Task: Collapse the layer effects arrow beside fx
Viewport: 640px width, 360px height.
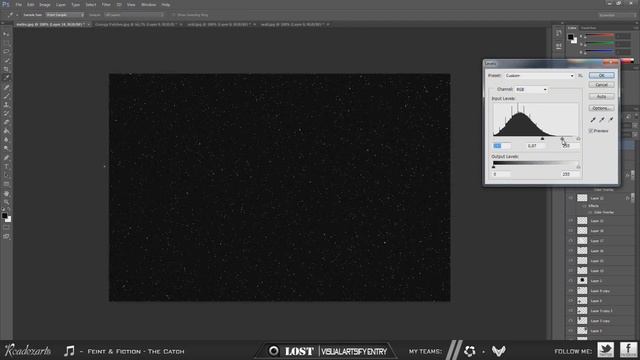Action: click(632, 198)
